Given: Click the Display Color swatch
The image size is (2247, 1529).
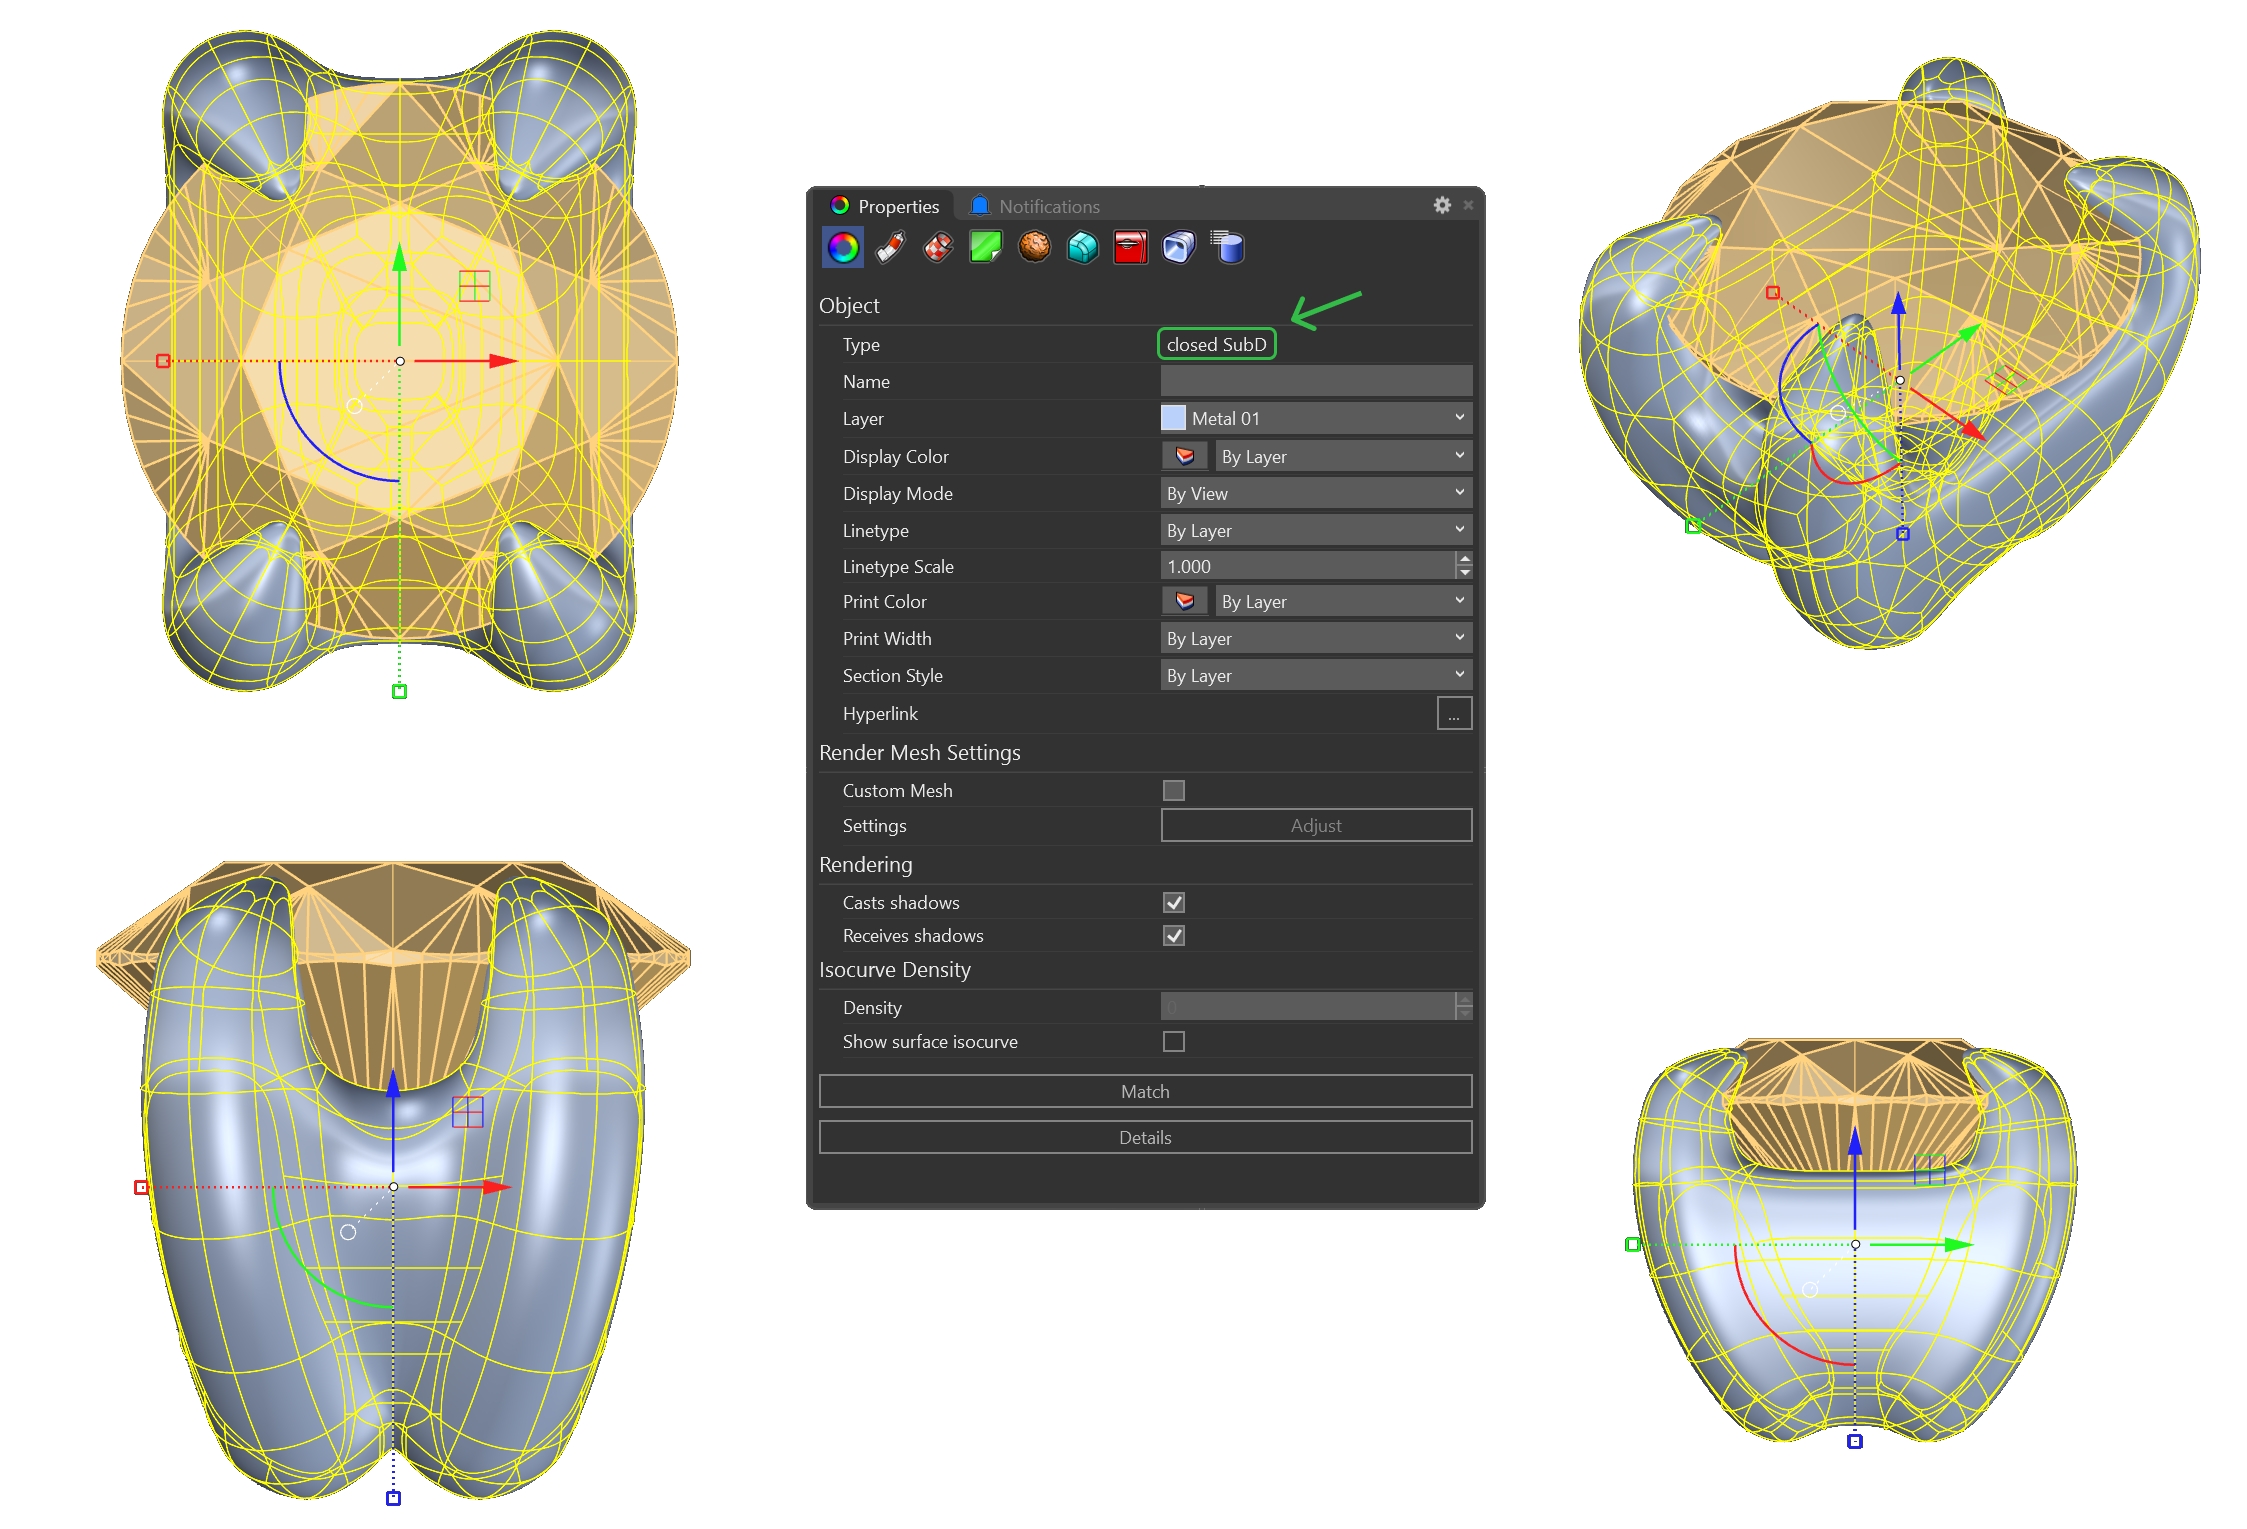Looking at the screenshot, I should coord(1185,457).
